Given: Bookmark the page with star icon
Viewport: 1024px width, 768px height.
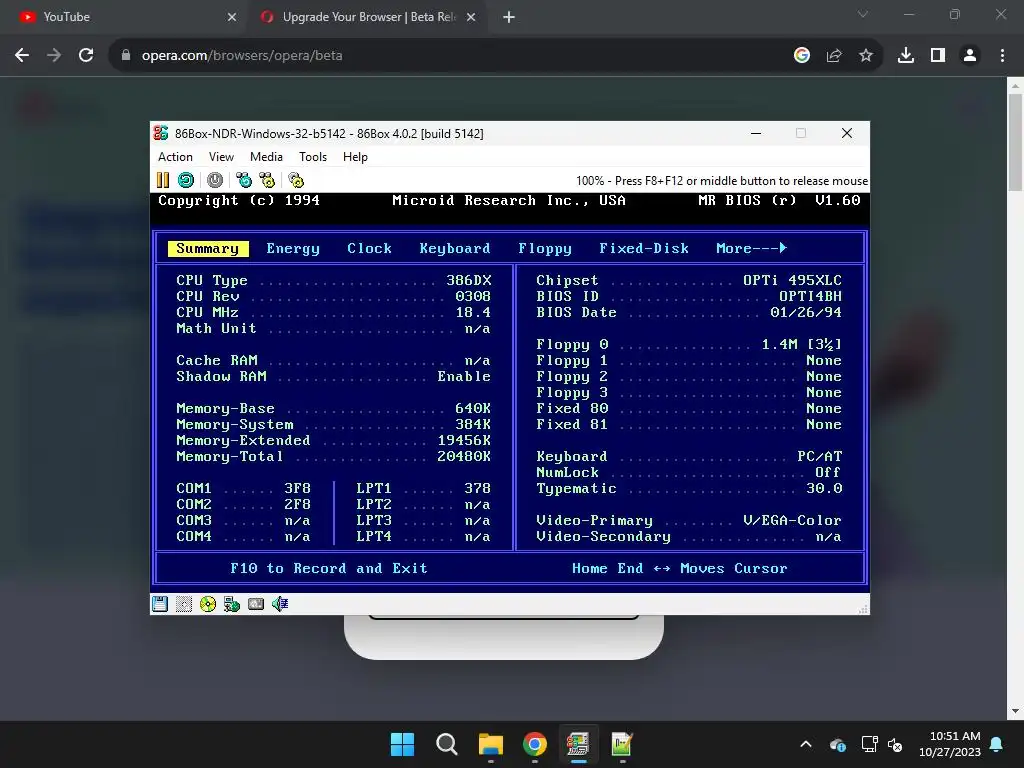Looking at the screenshot, I should click(866, 56).
